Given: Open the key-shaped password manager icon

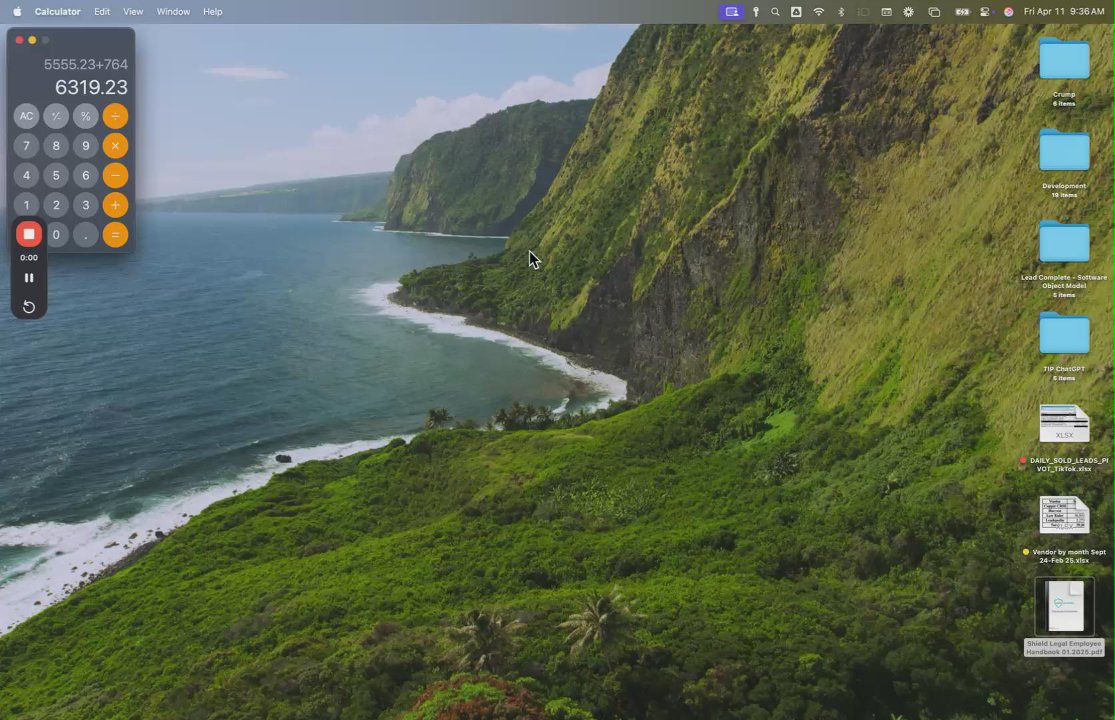Looking at the screenshot, I should click(x=756, y=11).
